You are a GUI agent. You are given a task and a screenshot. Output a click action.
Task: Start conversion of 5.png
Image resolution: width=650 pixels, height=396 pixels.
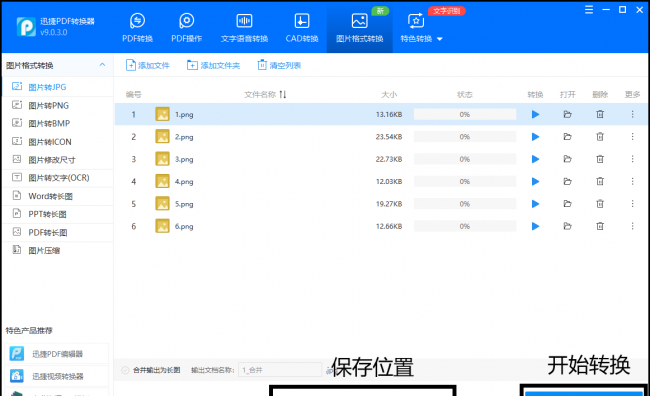(x=535, y=204)
